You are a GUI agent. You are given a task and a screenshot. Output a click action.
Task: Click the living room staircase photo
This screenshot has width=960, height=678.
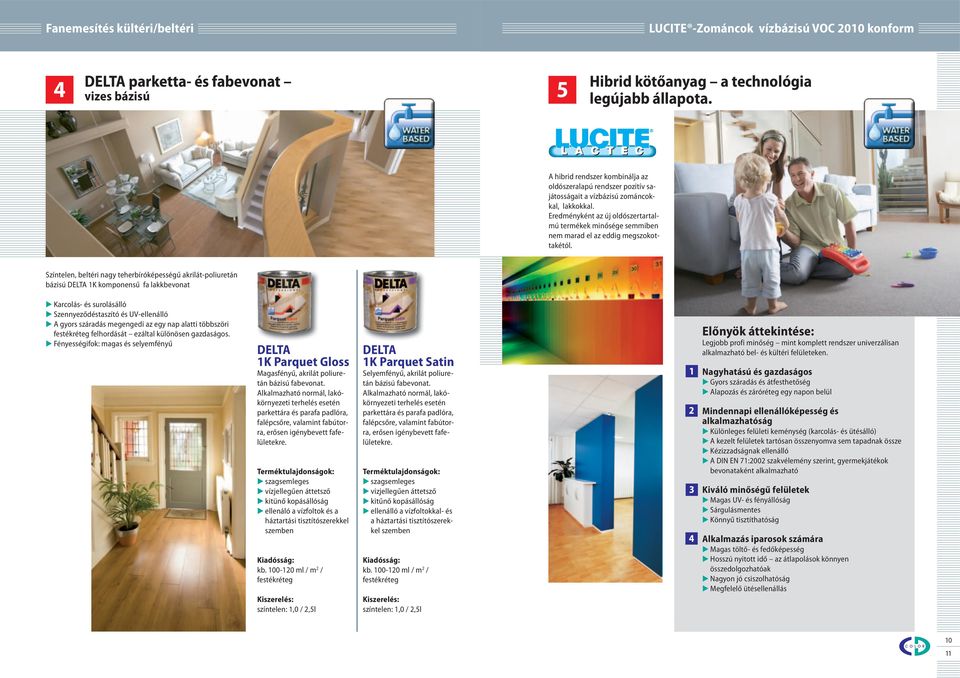point(240,183)
